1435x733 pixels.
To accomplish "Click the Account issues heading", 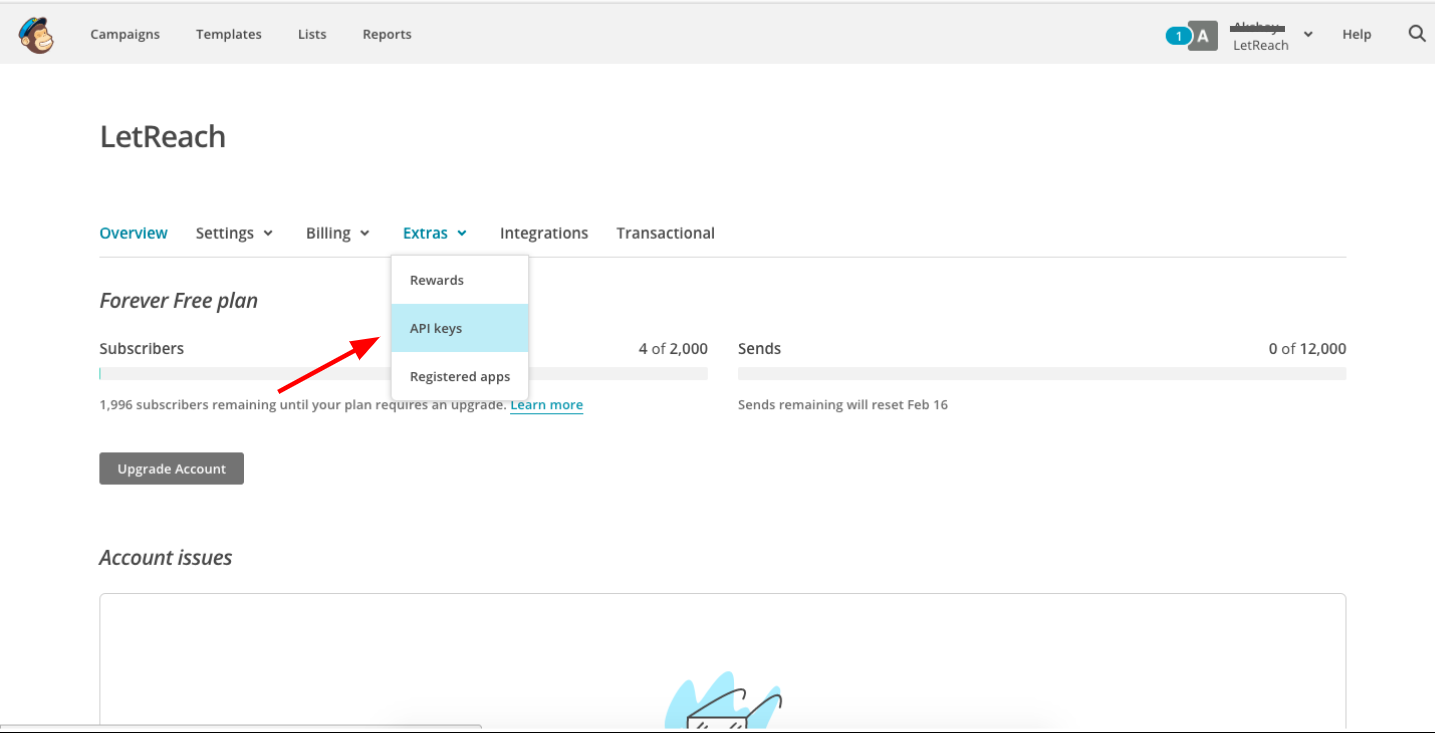I will pyautogui.click(x=166, y=557).
